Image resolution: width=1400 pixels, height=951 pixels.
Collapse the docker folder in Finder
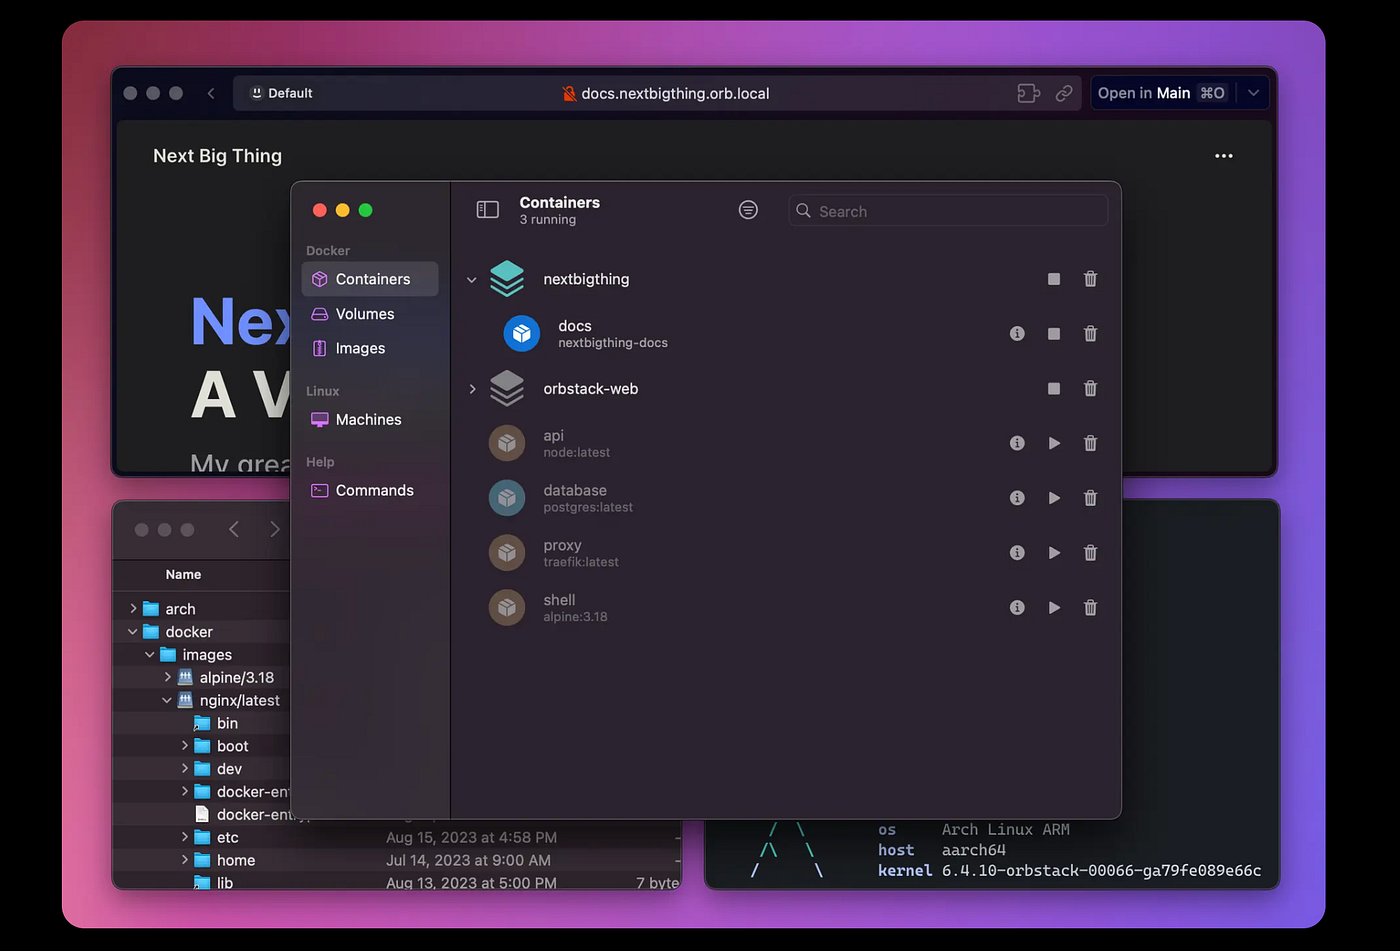[x=133, y=631]
